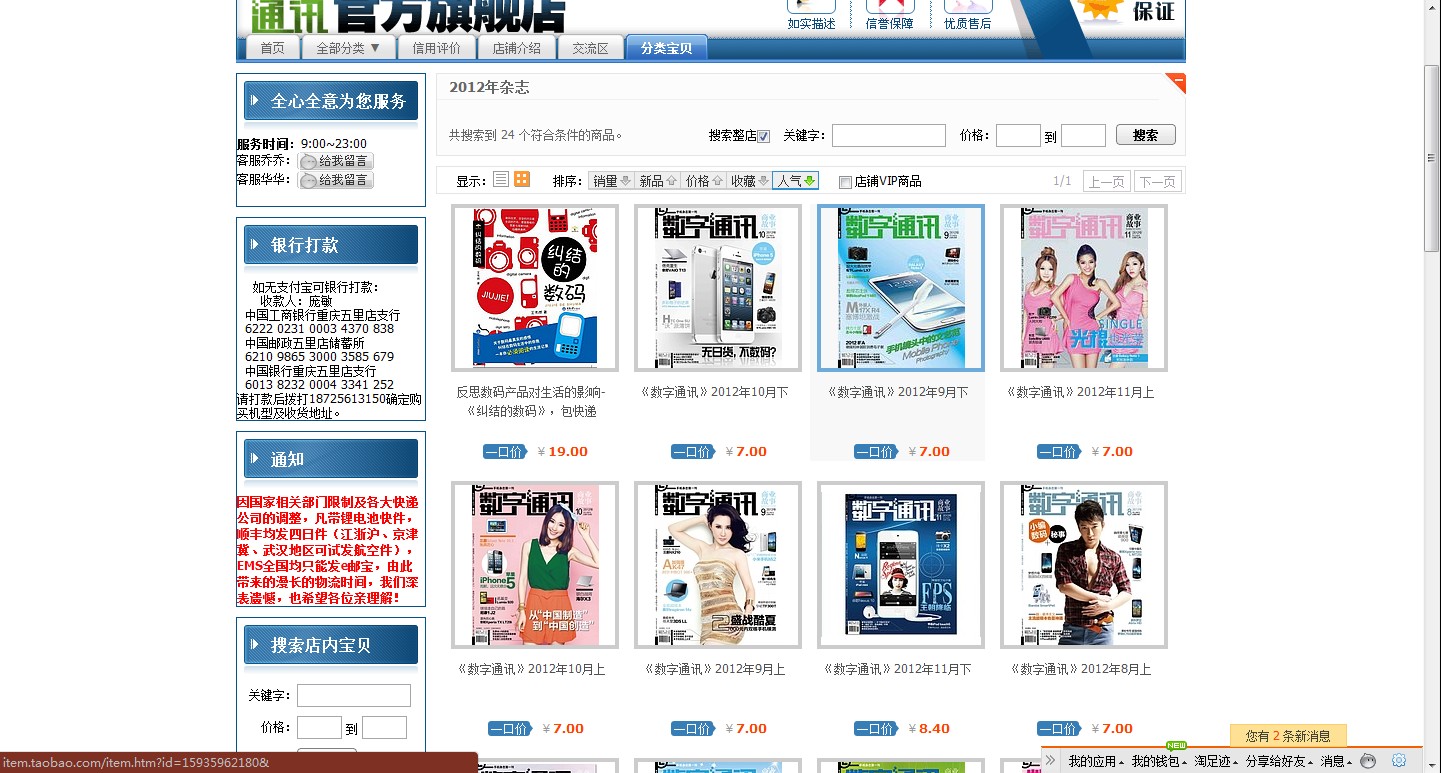Click arrow icon beside 银行打款 header
This screenshot has width=1441, height=773.
(253, 245)
